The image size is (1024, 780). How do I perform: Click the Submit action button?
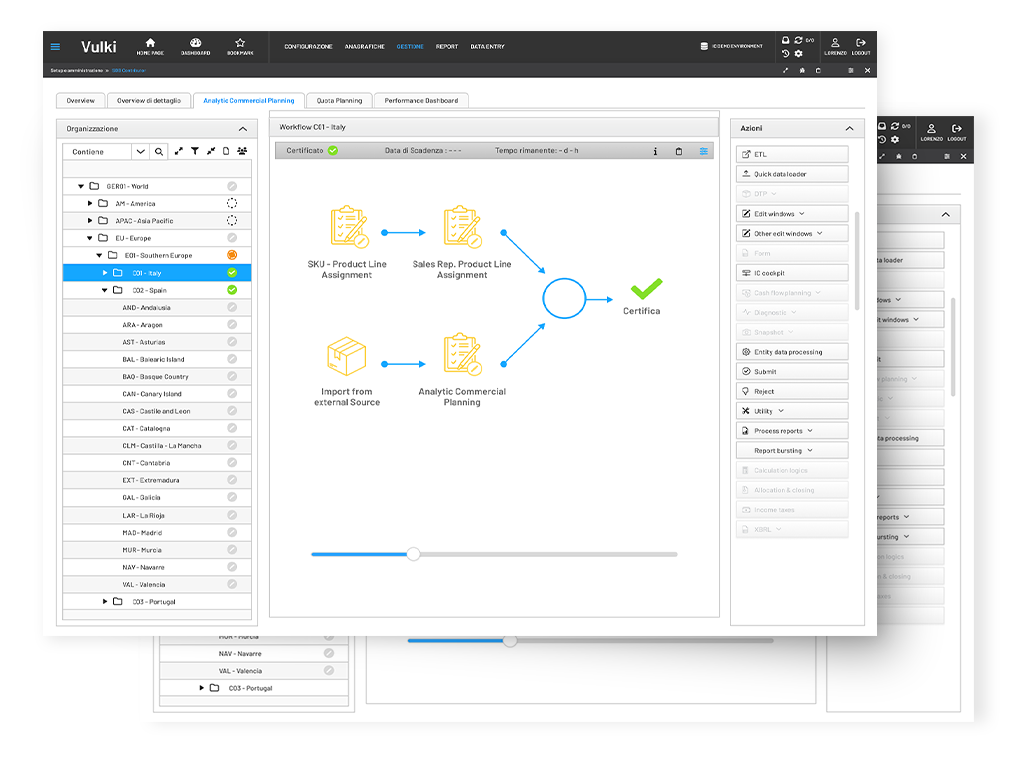pyautogui.click(x=792, y=372)
